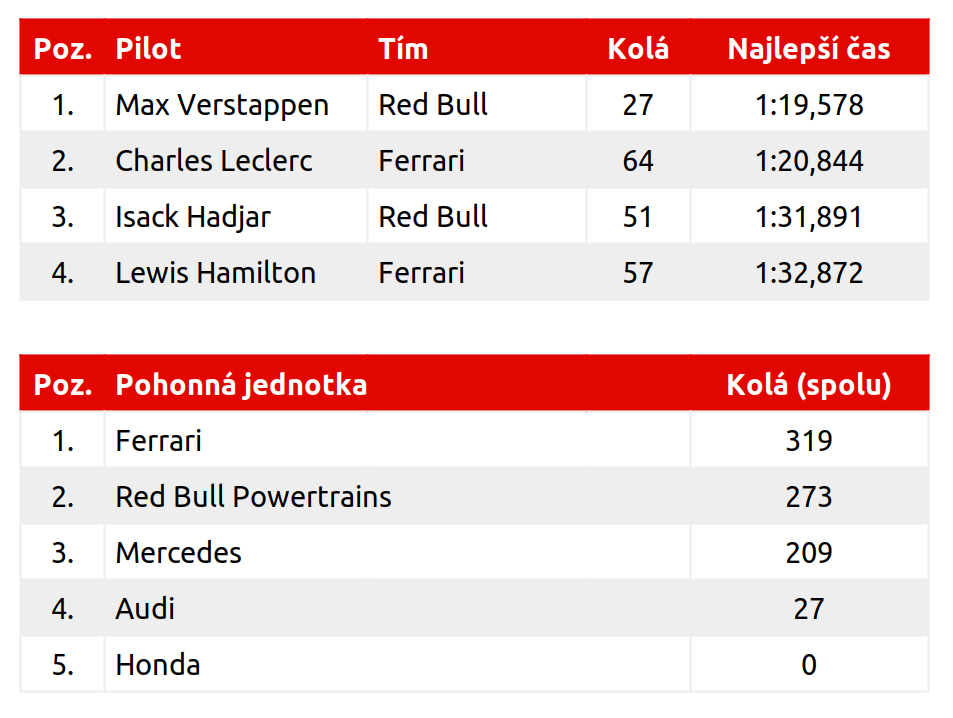953x718 pixels.
Task: Click the Red Bull Powertrains cell
Action: (254, 497)
